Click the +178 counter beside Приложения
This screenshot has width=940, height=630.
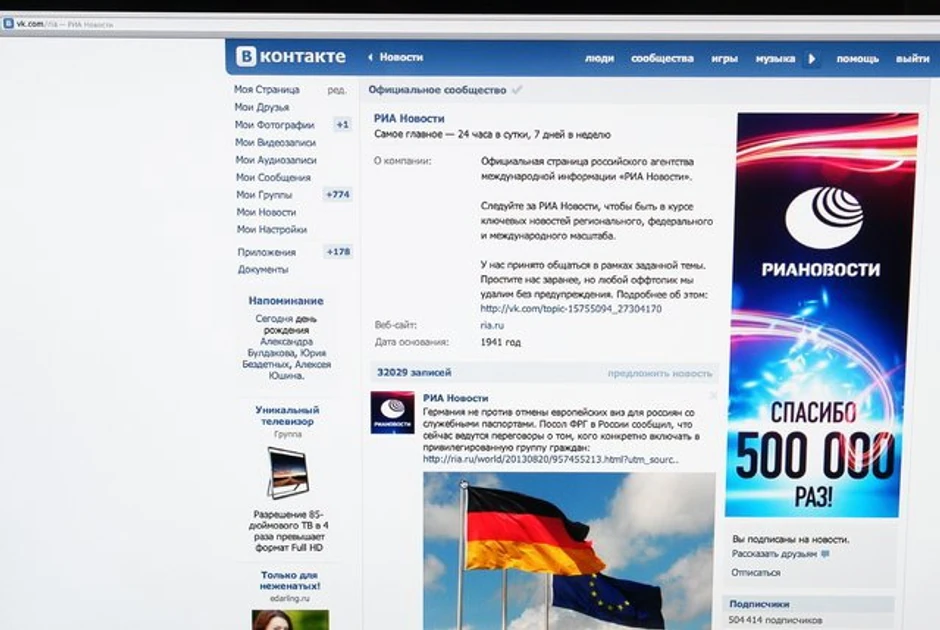pyautogui.click(x=338, y=252)
